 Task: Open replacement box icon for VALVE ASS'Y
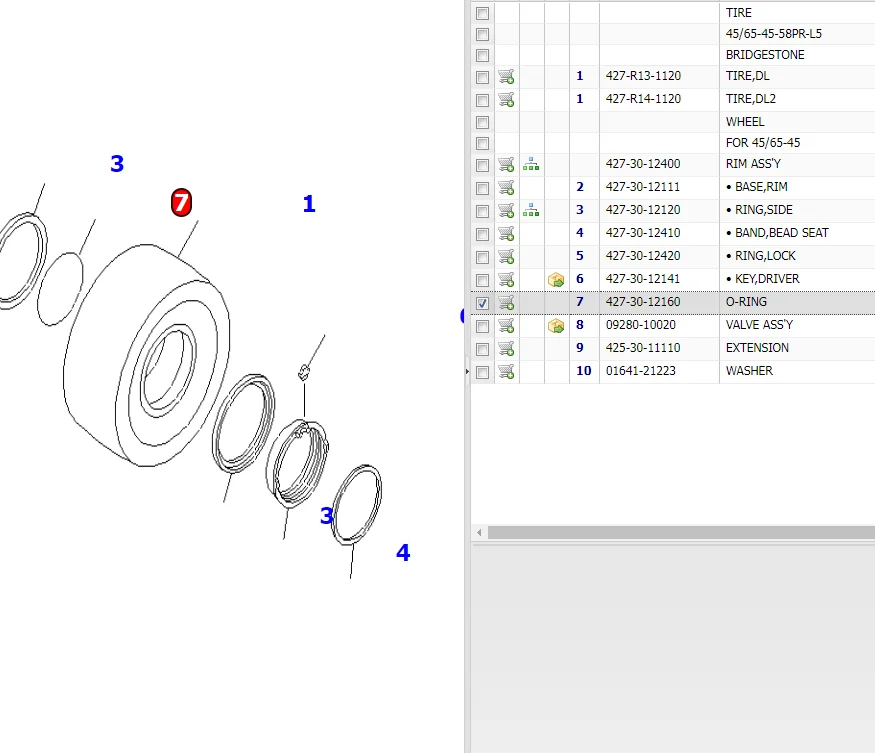click(x=556, y=325)
